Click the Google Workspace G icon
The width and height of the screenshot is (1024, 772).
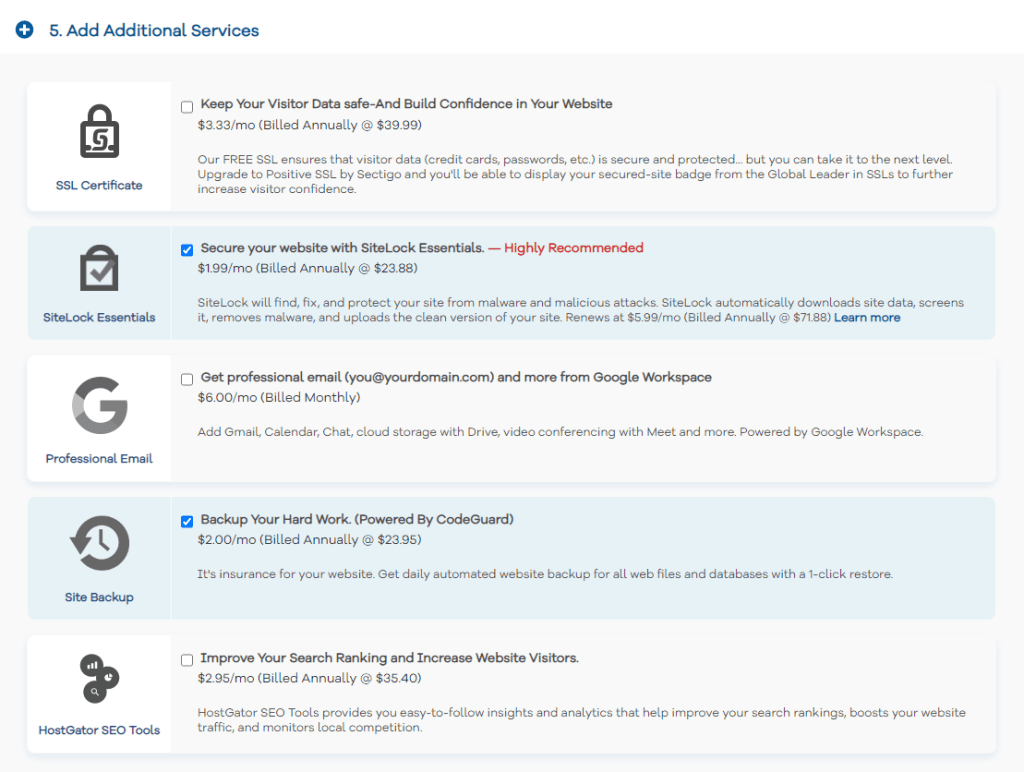click(98, 404)
